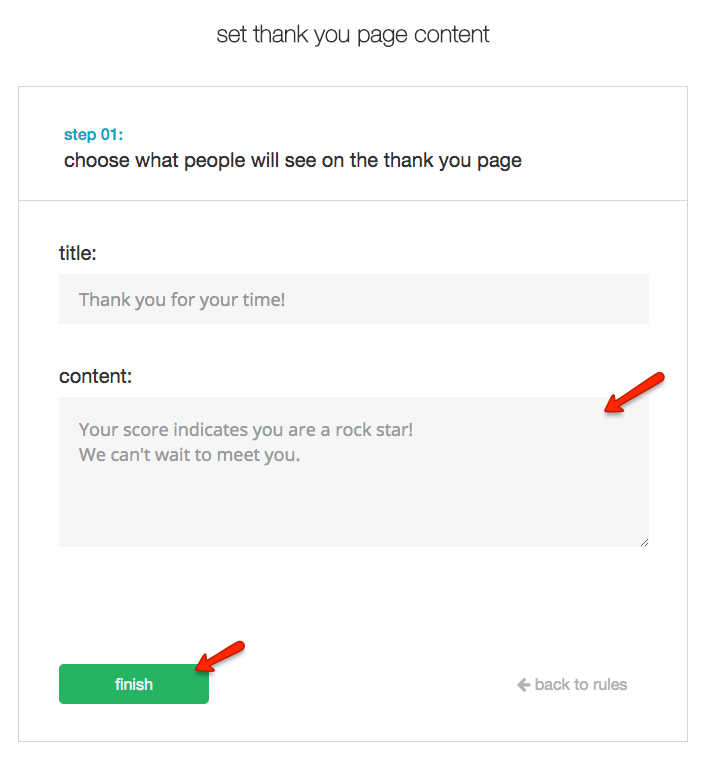Click the blue "step 01:" label
Screen dimensions: 703x765
(93, 135)
